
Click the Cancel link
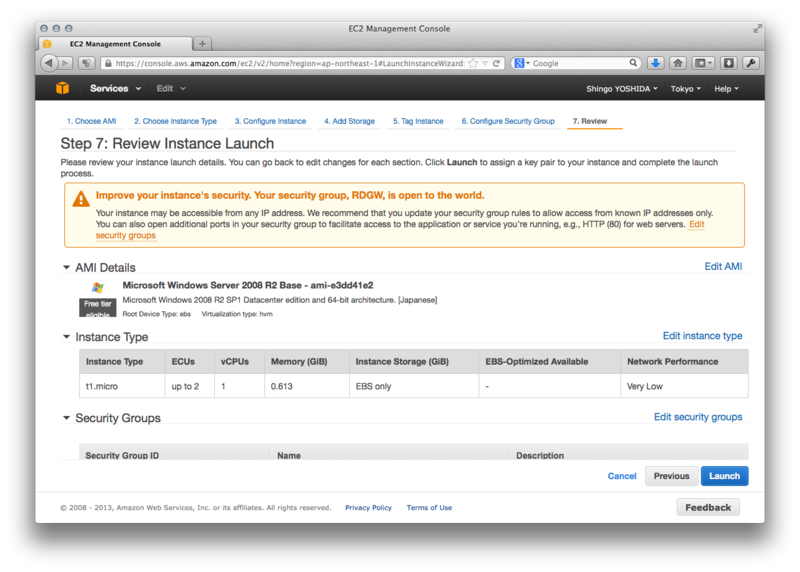(622, 476)
